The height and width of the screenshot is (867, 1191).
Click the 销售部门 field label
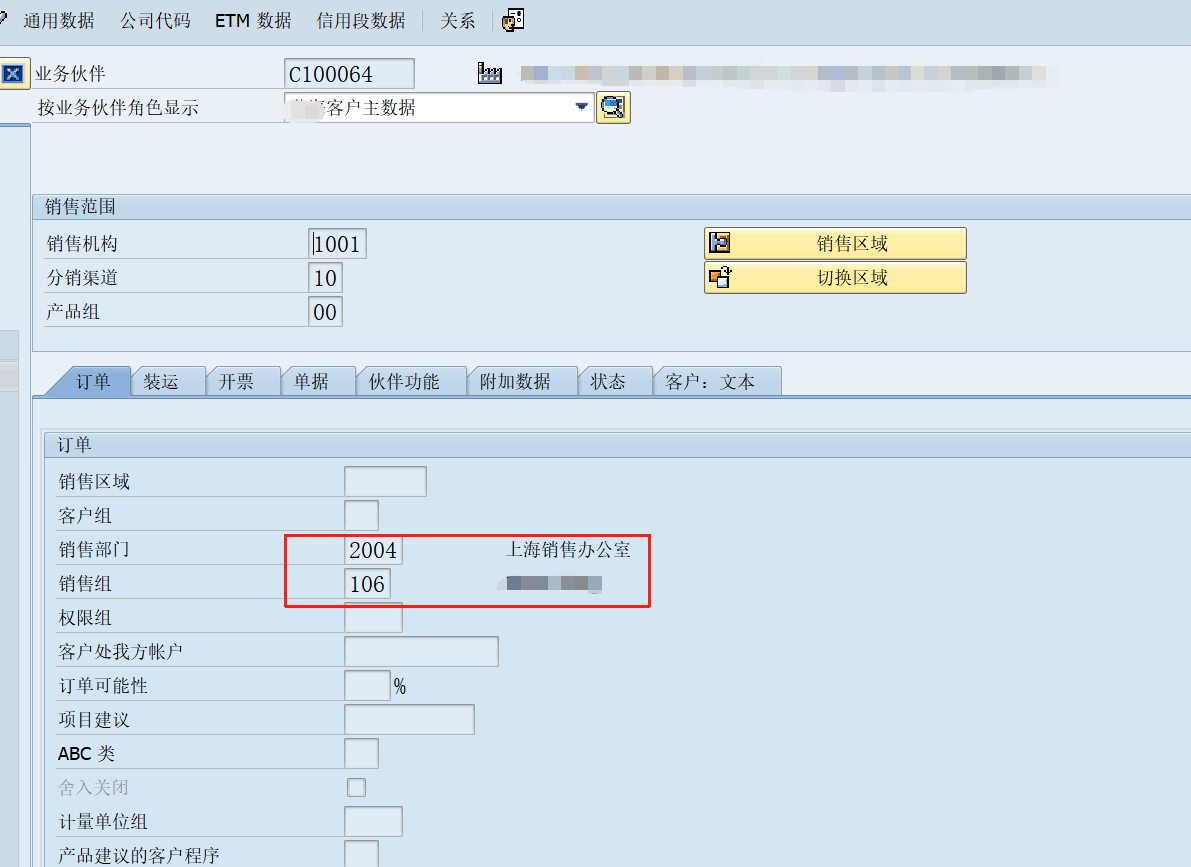pyautogui.click(x=94, y=549)
